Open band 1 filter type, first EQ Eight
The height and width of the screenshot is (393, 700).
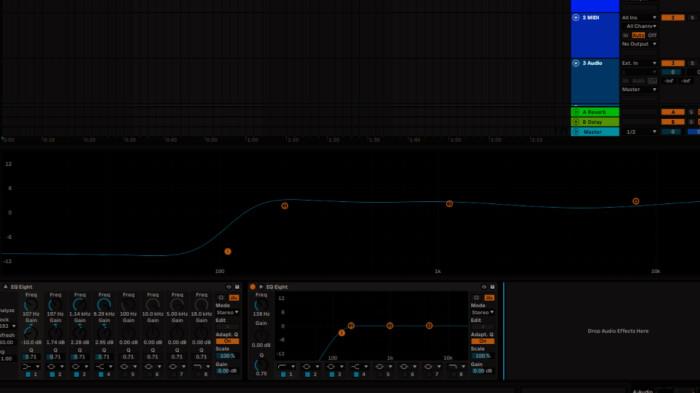pos(30,367)
